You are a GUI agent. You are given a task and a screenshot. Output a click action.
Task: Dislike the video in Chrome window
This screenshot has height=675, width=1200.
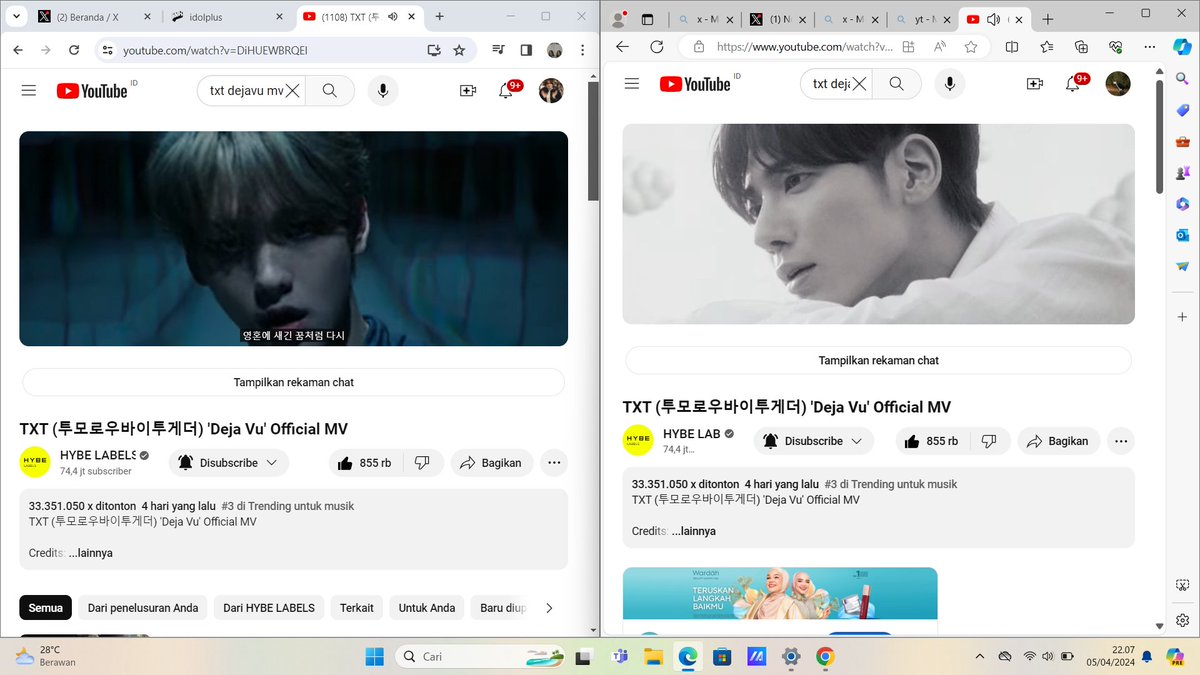(x=422, y=463)
